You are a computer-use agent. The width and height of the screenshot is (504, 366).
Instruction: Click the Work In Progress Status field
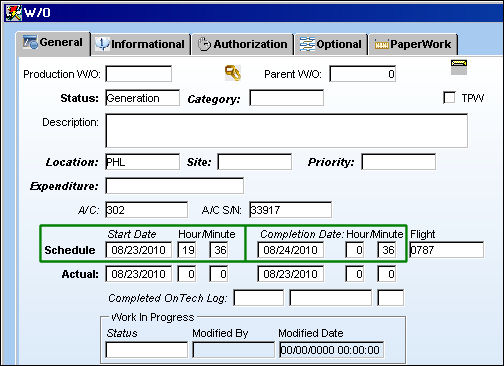(147, 350)
